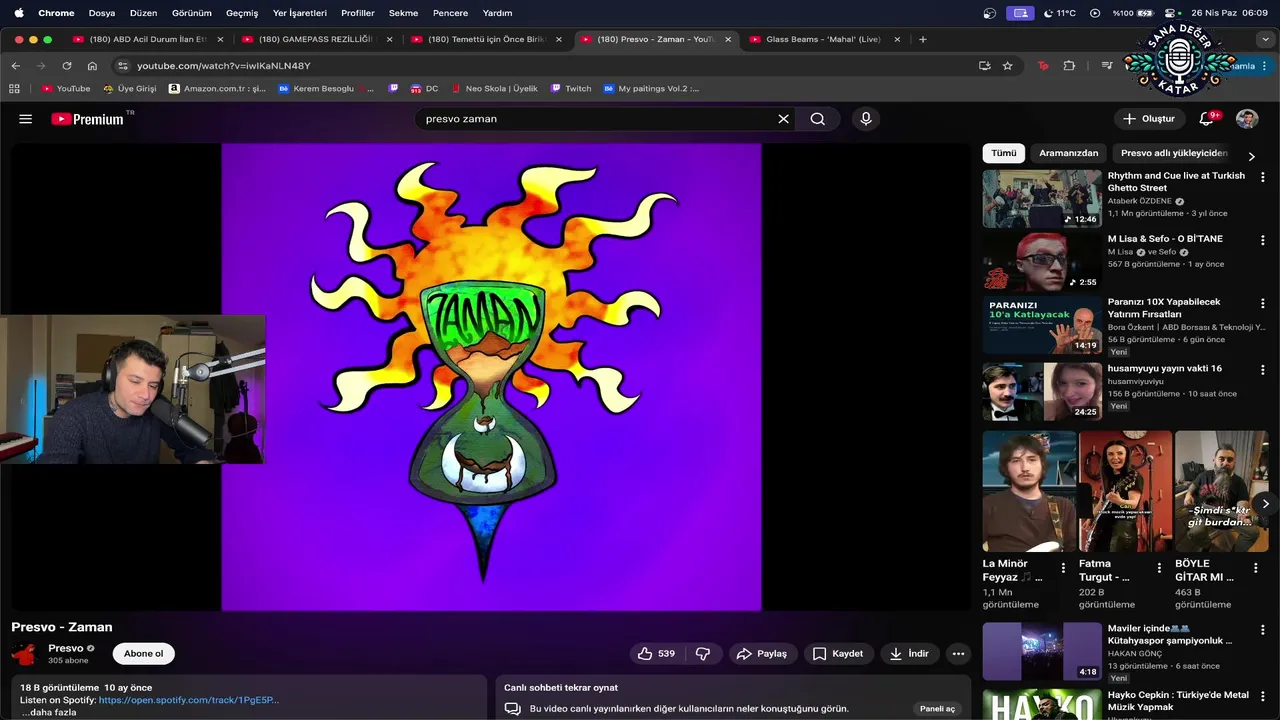Clear the search box text with X
The width and height of the screenshot is (1280, 720).
click(784, 119)
